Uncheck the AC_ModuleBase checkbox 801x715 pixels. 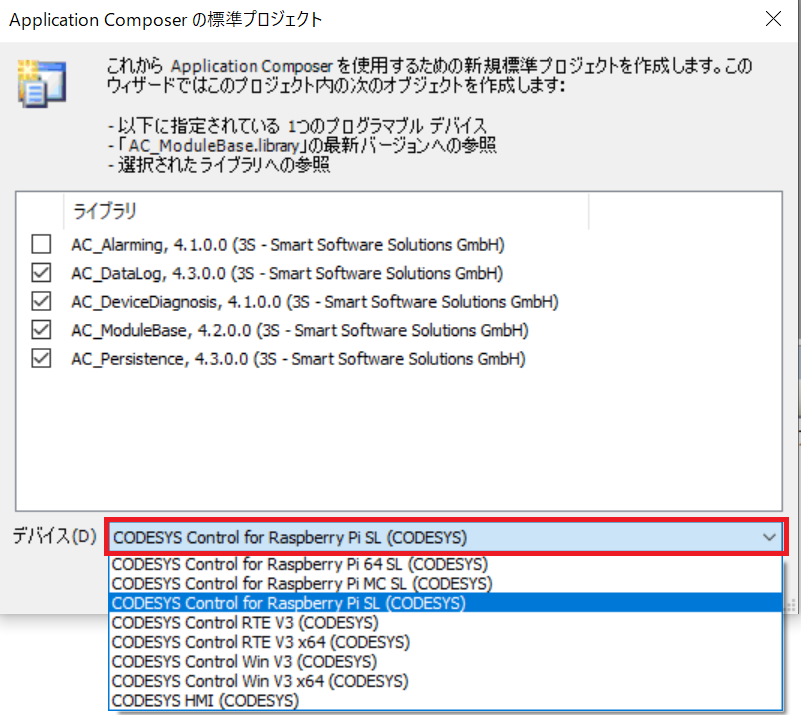click(41, 330)
